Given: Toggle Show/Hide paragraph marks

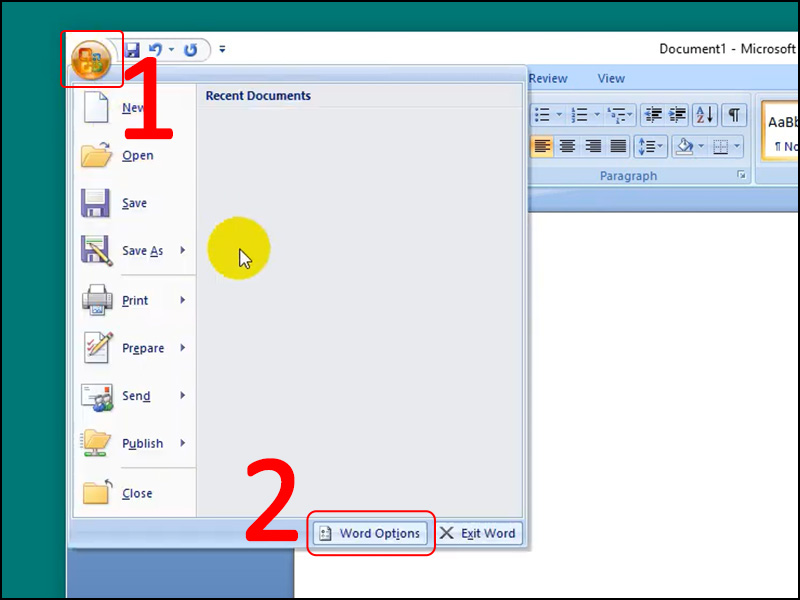Looking at the screenshot, I should coord(733,115).
